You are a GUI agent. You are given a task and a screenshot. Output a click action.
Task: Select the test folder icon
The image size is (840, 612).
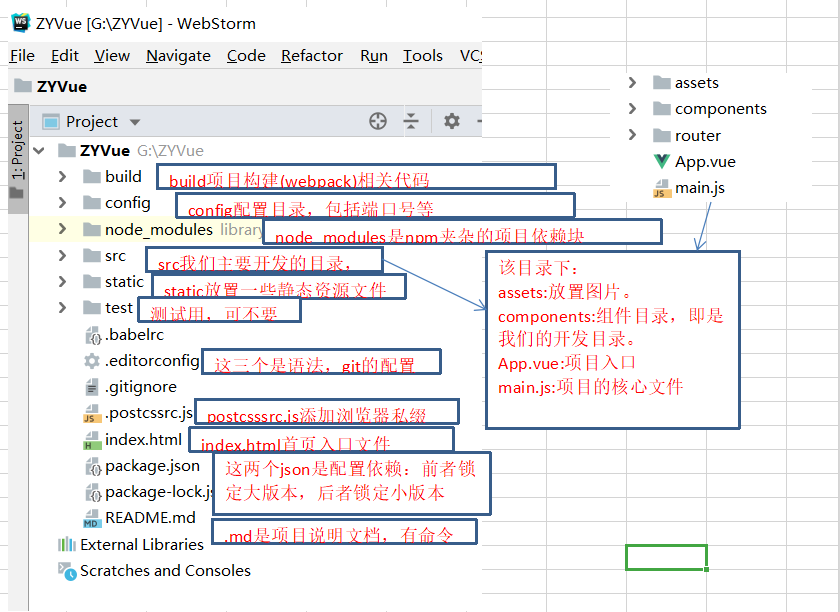[92, 308]
